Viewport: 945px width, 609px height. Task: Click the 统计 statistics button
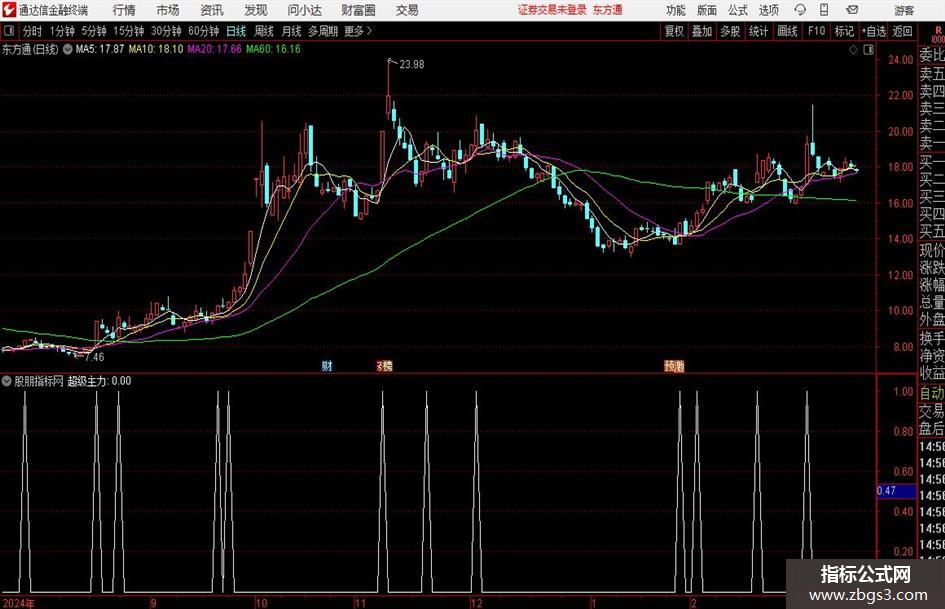point(758,31)
